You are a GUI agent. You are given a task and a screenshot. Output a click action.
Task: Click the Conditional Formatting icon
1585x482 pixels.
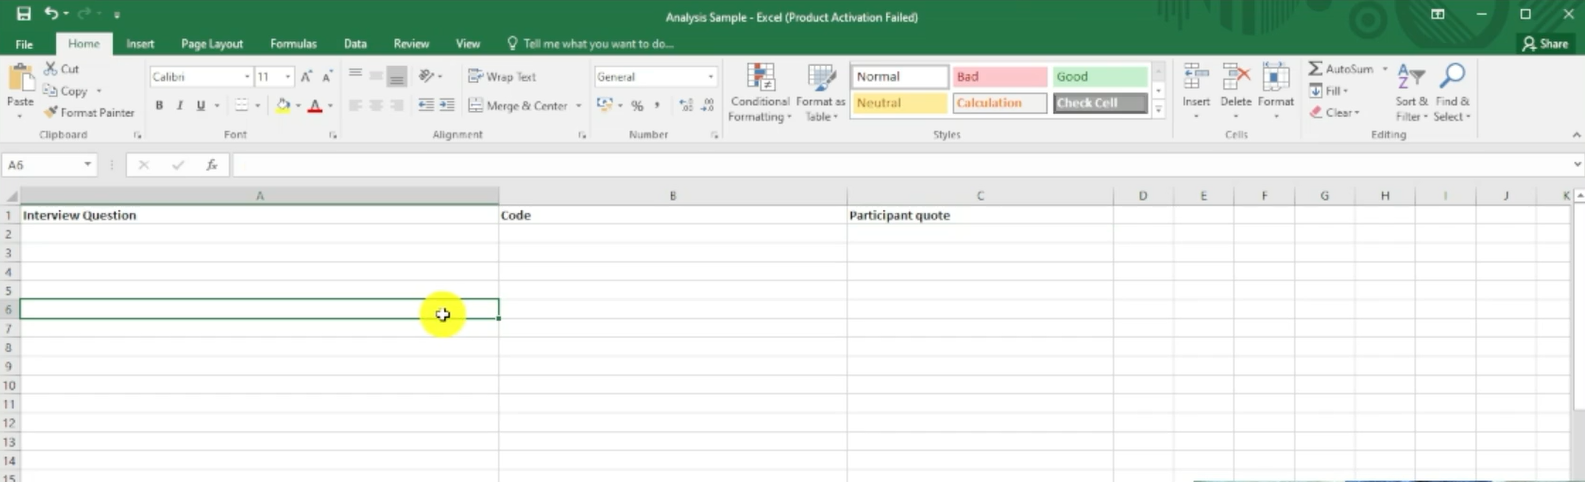tap(760, 79)
